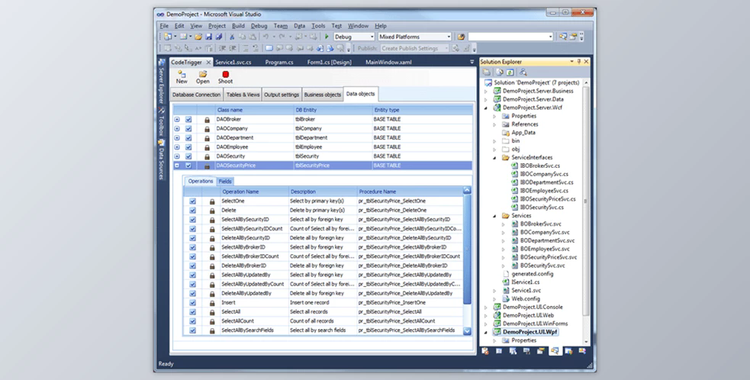Viewport: 750px width, 380px height.
Task: Switch to the Fields sub-tab
Action: (225, 181)
